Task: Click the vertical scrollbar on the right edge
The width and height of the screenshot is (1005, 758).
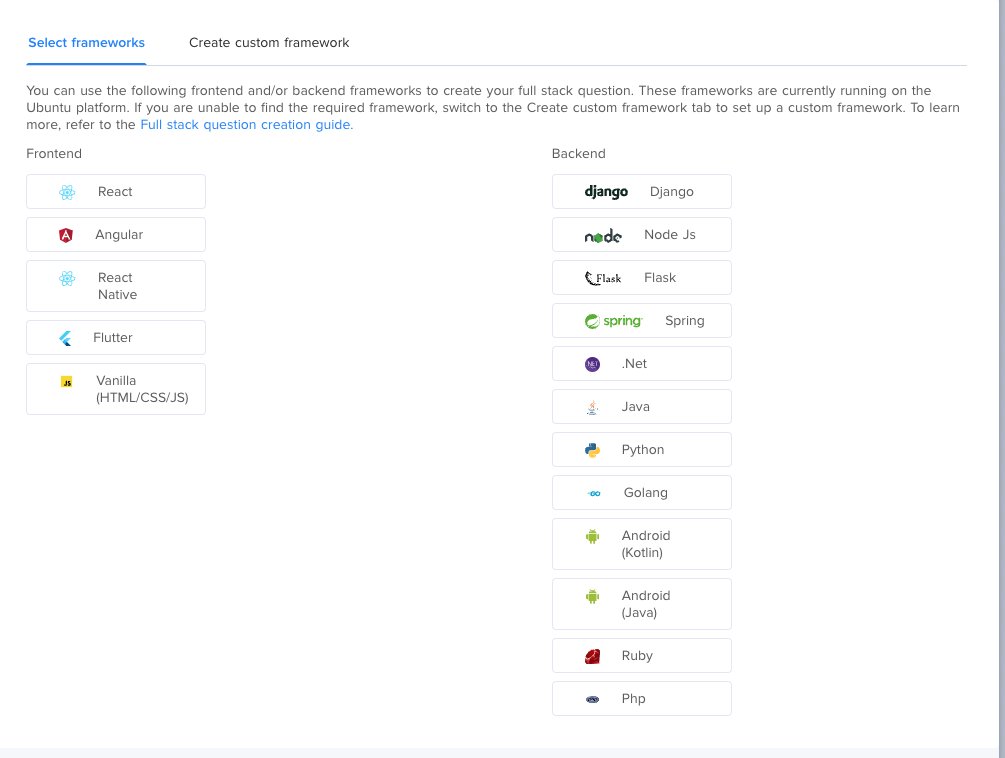Action: 1001,378
